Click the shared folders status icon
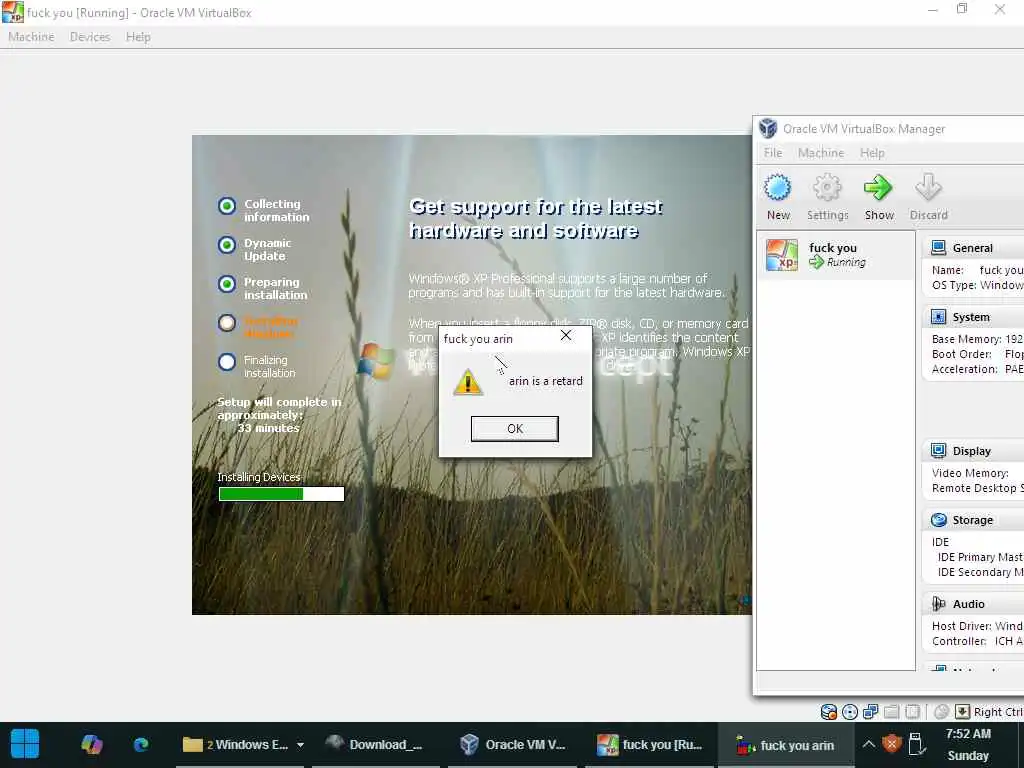Image resolution: width=1024 pixels, height=768 pixels. click(x=891, y=712)
